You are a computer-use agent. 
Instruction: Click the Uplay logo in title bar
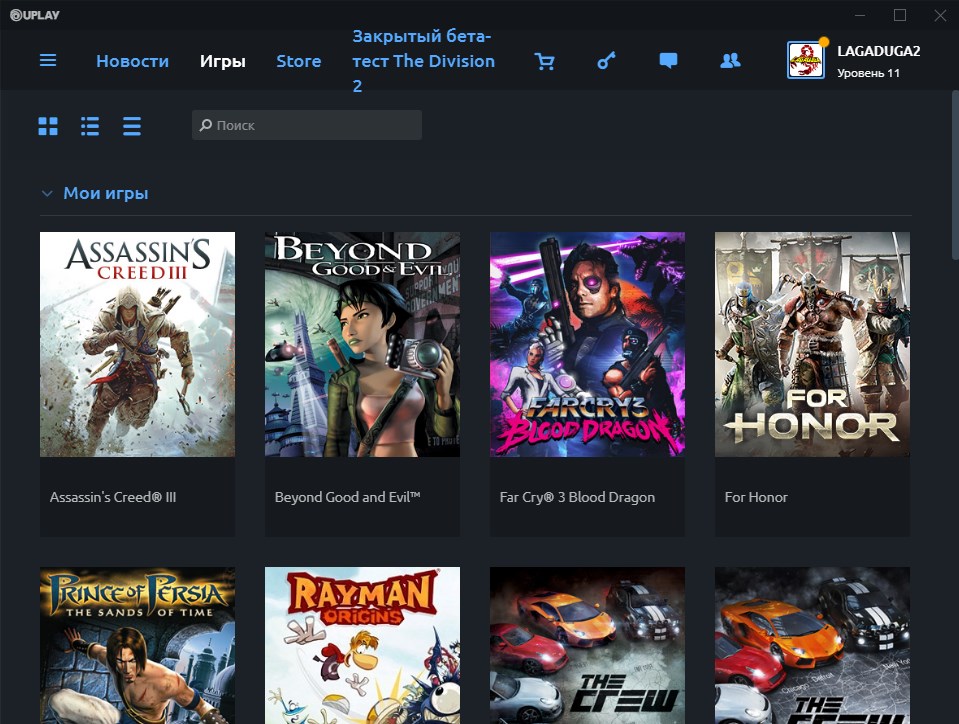(x=35, y=15)
